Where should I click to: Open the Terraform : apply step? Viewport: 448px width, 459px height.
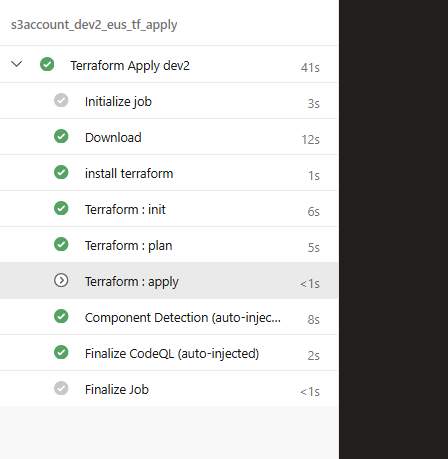pyautogui.click(x=169, y=281)
